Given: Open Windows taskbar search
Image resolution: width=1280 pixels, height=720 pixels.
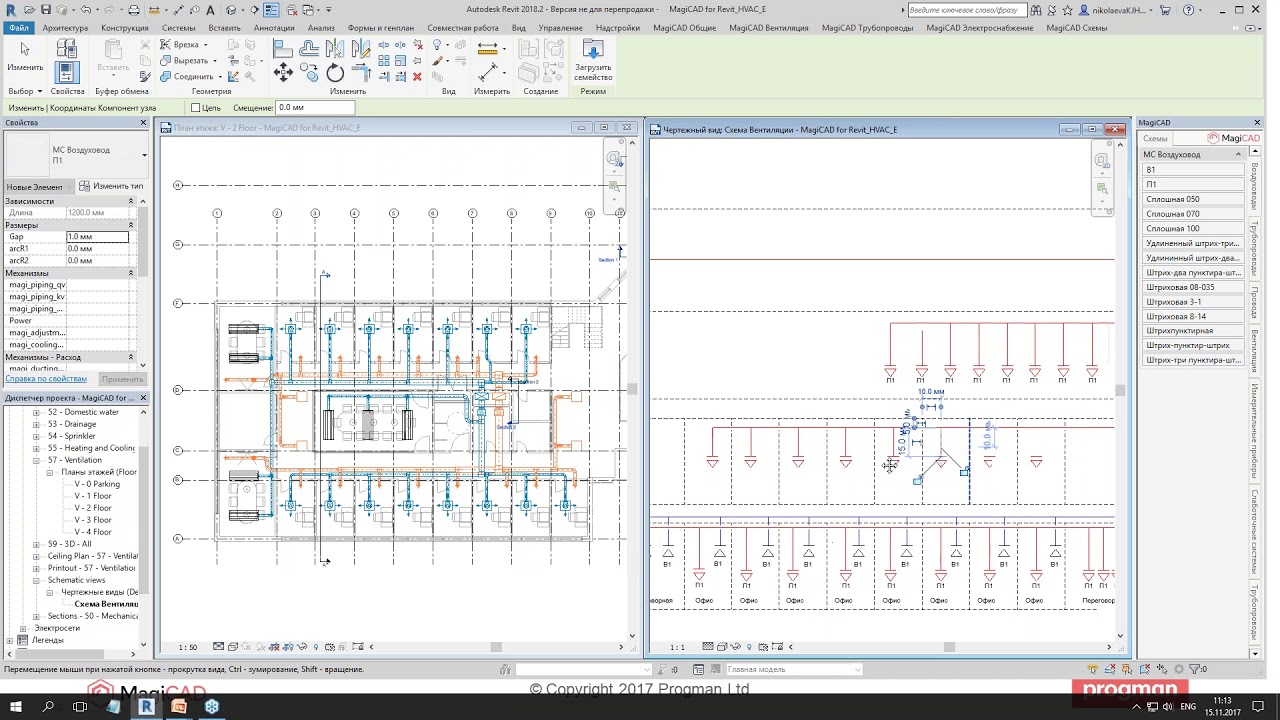Looking at the screenshot, I should pos(49,707).
